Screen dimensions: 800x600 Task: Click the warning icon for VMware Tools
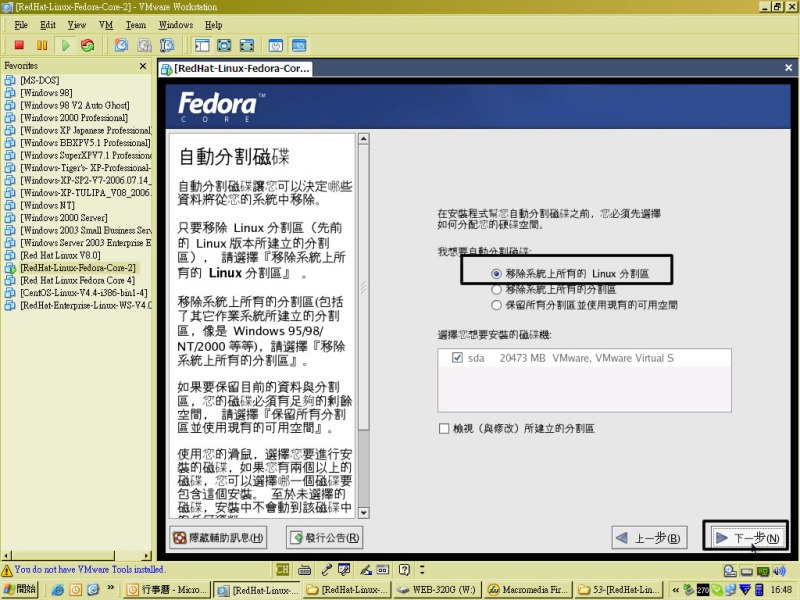click(7, 570)
